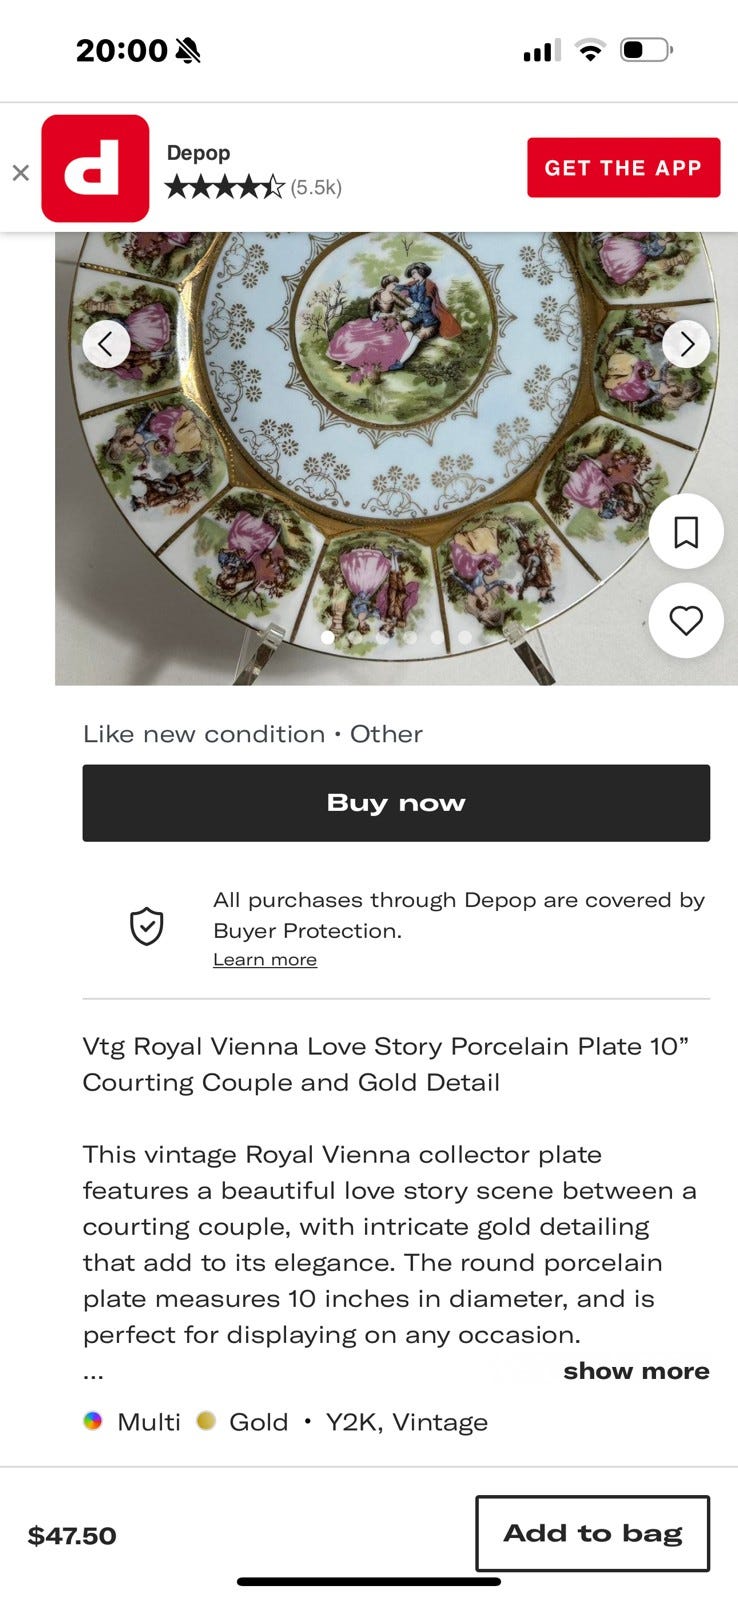The image size is (738, 1600).
Task: Tap the Y2K, Vintage style tag
Action: tap(406, 1422)
